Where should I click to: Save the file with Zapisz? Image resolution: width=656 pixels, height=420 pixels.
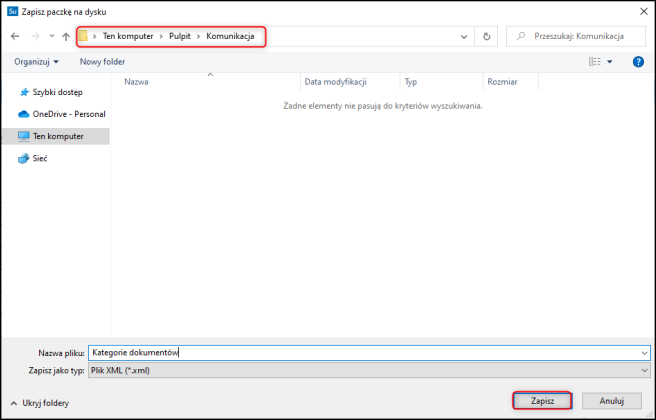point(542,401)
